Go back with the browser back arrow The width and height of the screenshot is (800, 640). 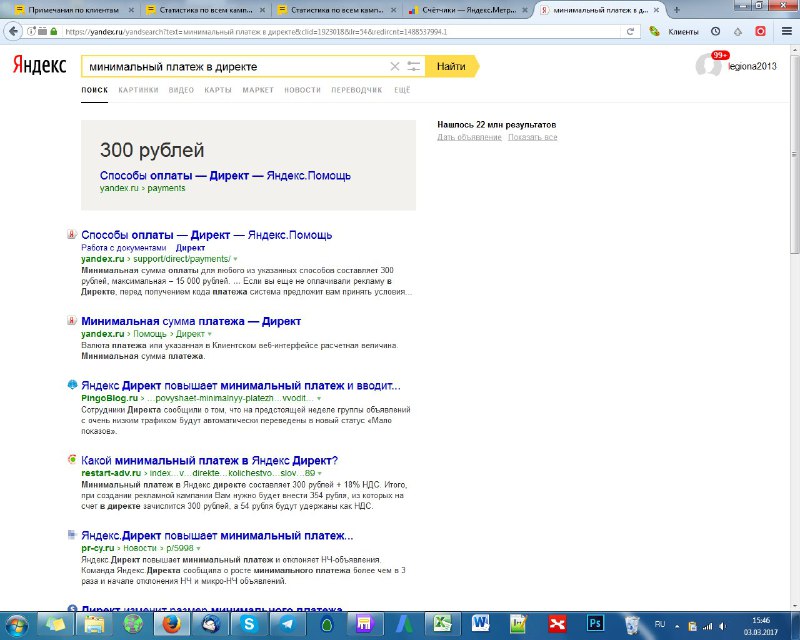(x=14, y=32)
